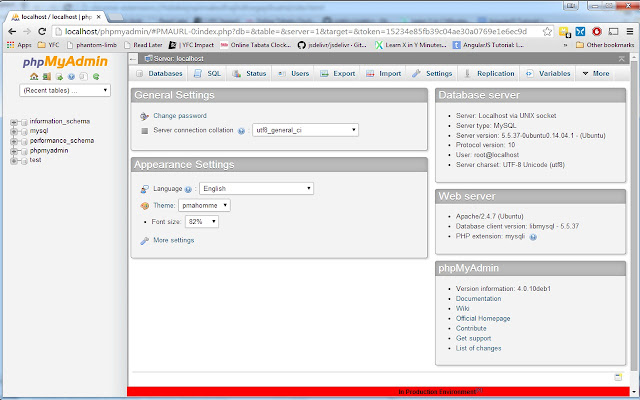The image size is (640, 400).
Task: Open the Font size dropdown showing 82%
Action: coord(202,222)
